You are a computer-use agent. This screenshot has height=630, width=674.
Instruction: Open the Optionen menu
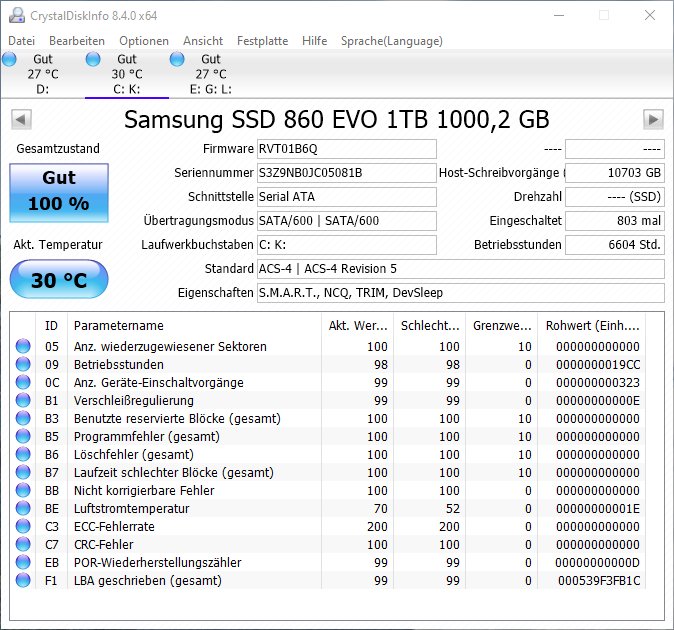click(144, 41)
